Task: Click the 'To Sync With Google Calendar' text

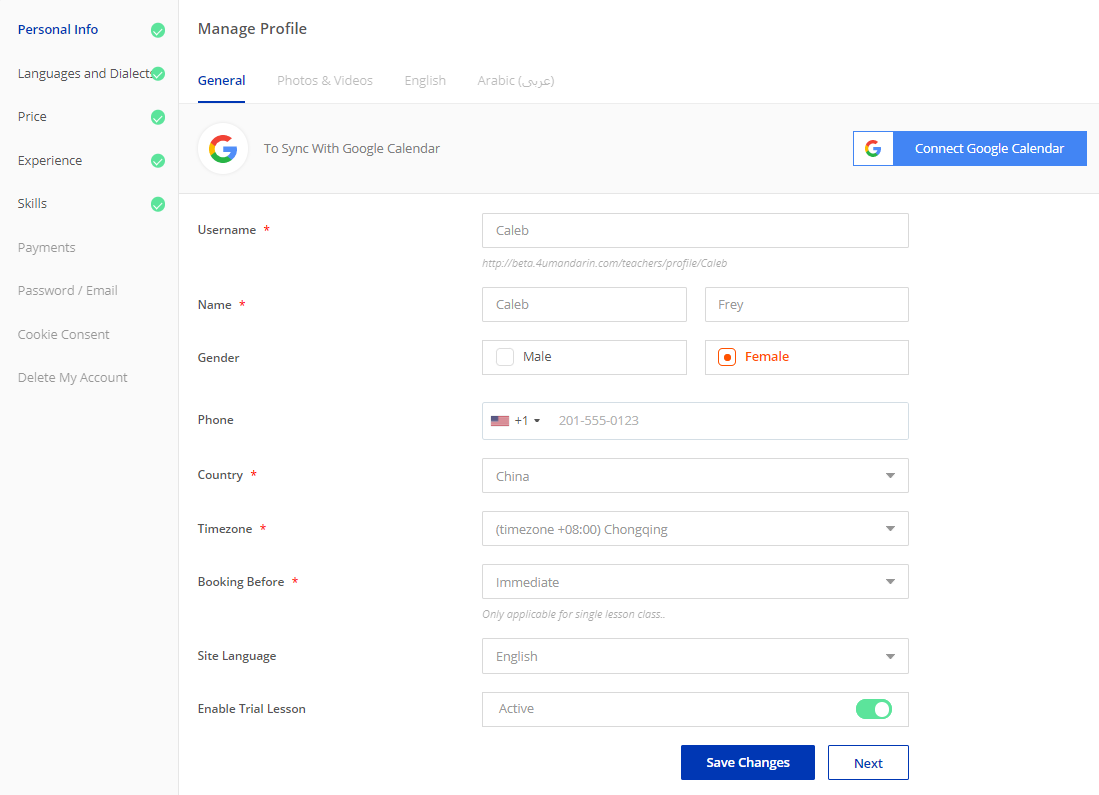Action: (x=352, y=149)
